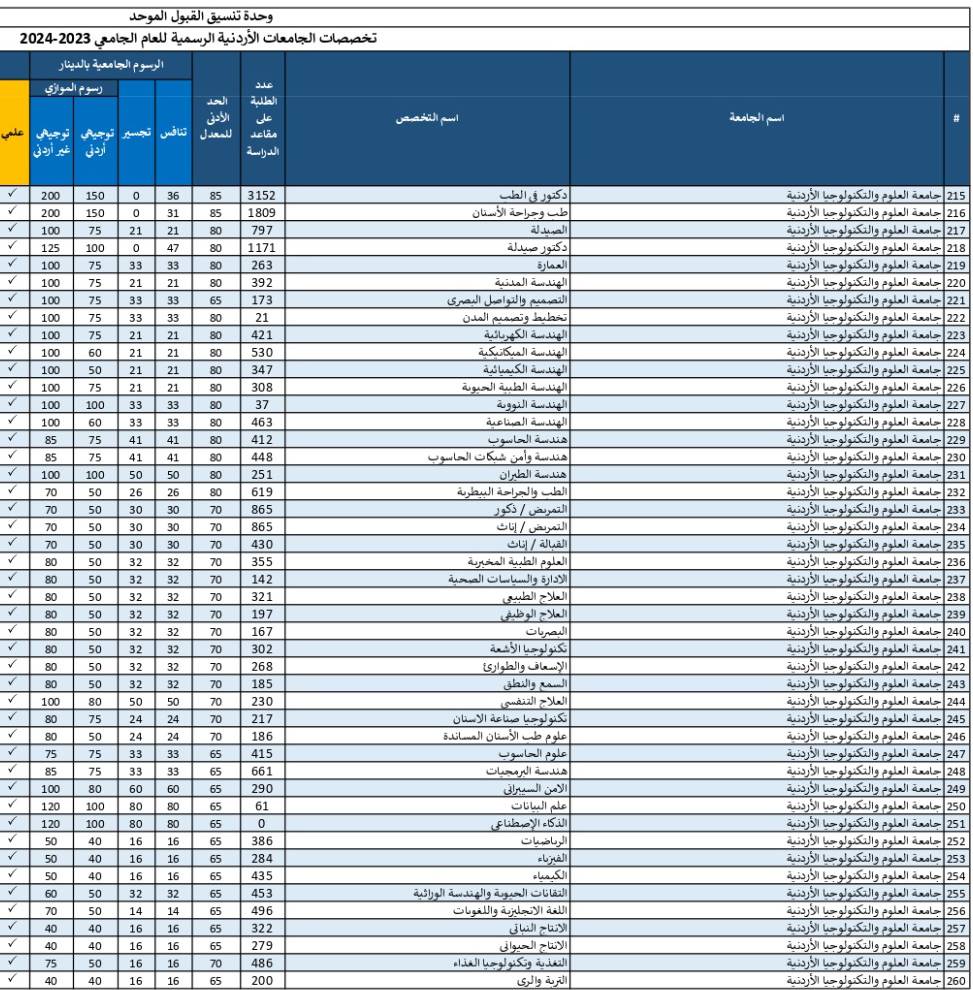Click the تجسير fee column header

point(137,132)
